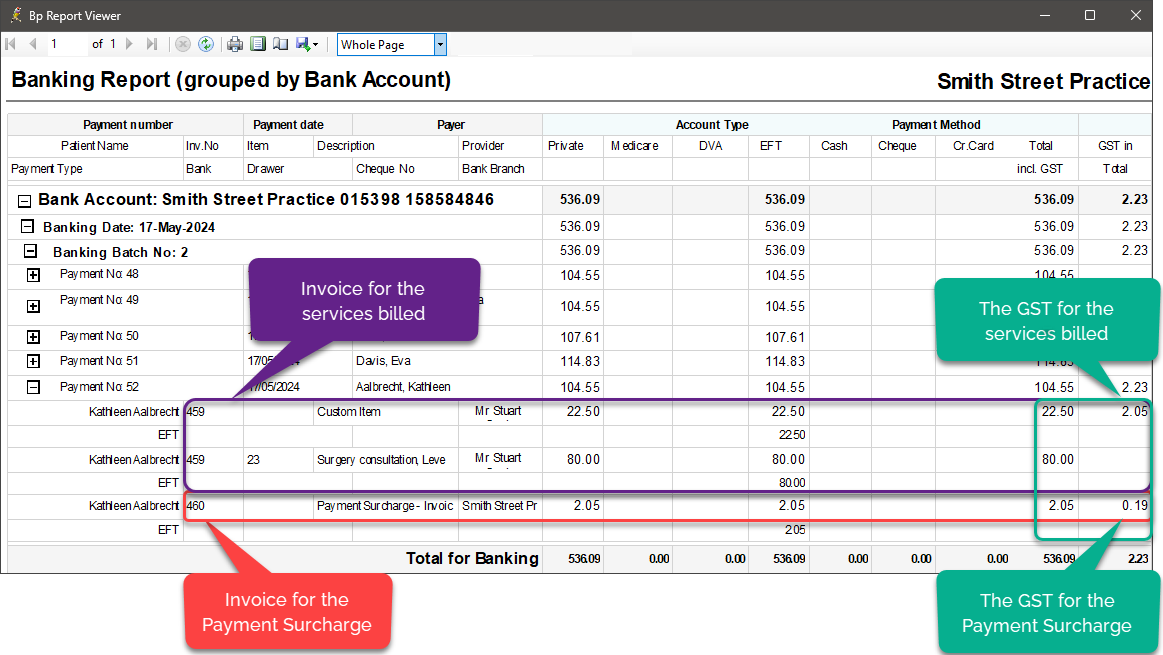Image resolution: width=1163 pixels, height=655 pixels.
Task: Collapse the Bank Account Smith Street Practice group
Action: coord(25,201)
